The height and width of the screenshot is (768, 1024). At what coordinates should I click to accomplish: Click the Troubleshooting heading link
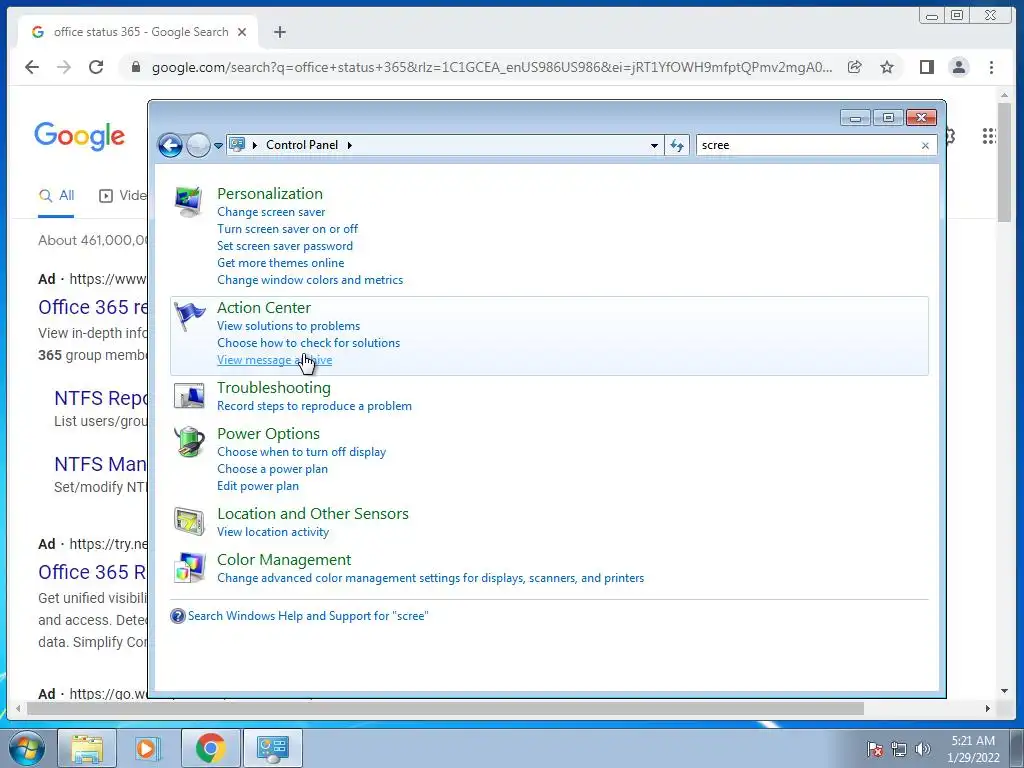(x=274, y=387)
